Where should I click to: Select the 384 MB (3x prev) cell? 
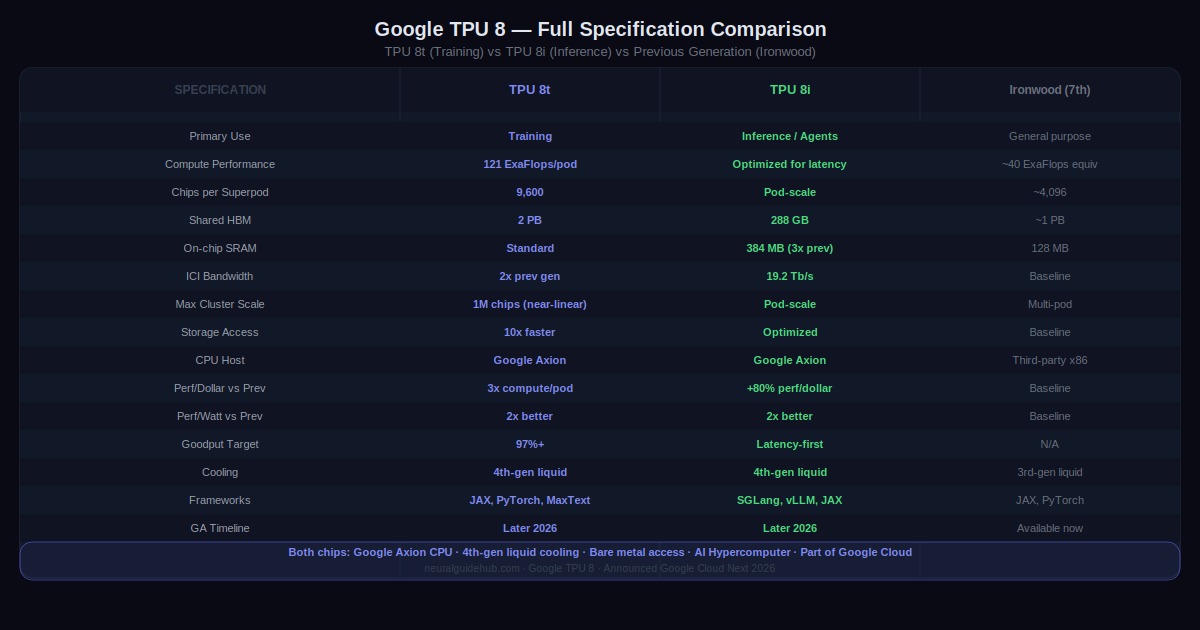[790, 248]
